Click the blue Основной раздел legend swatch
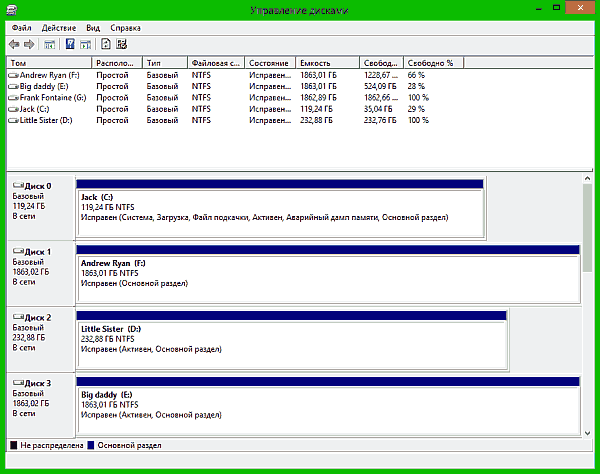600x474 pixels. pos(93,445)
